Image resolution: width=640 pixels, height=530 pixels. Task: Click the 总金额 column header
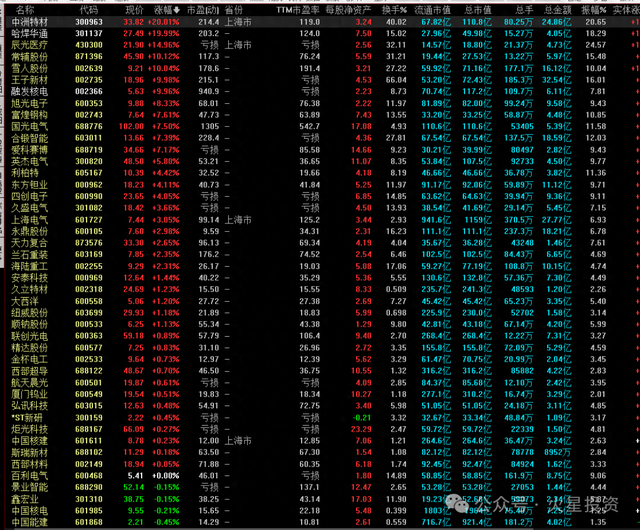tap(558, 10)
